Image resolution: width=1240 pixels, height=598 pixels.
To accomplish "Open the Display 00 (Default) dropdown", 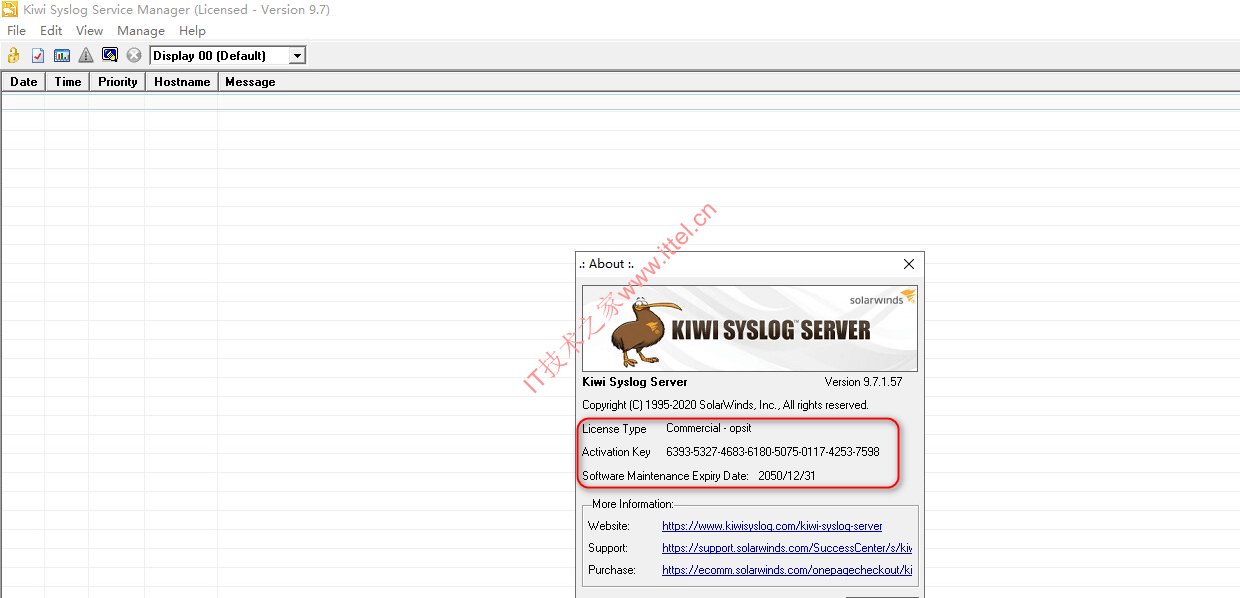I will point(297,56).
